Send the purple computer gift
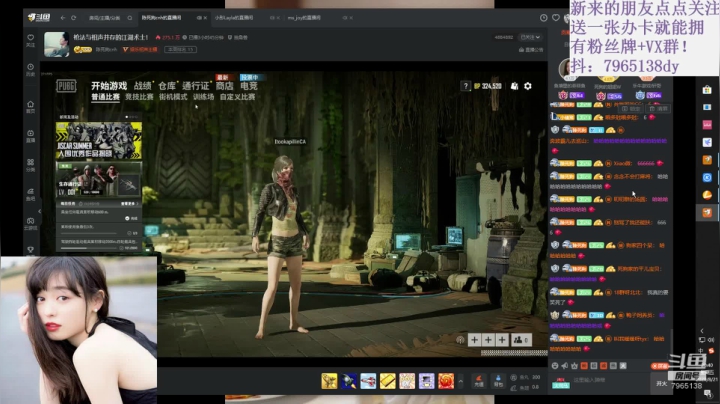This screenshot has height=404, width=720. click(427, 381)
